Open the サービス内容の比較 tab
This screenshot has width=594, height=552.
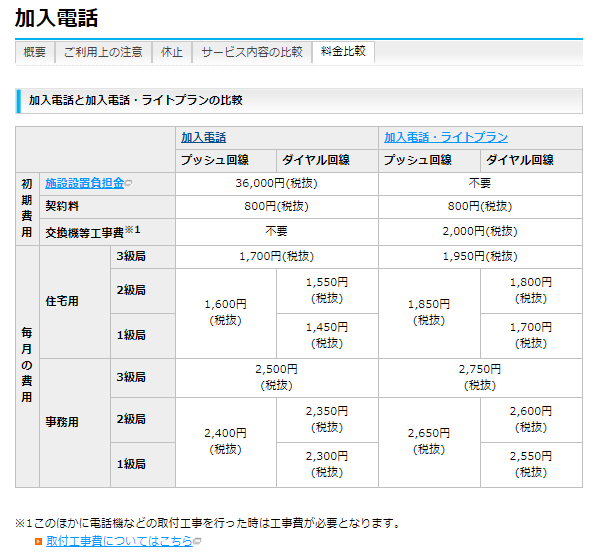[x=252, y=52]
